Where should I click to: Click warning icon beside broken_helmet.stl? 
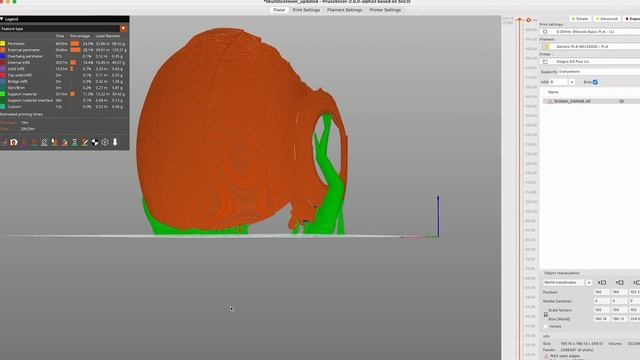(x=550, y=101)
